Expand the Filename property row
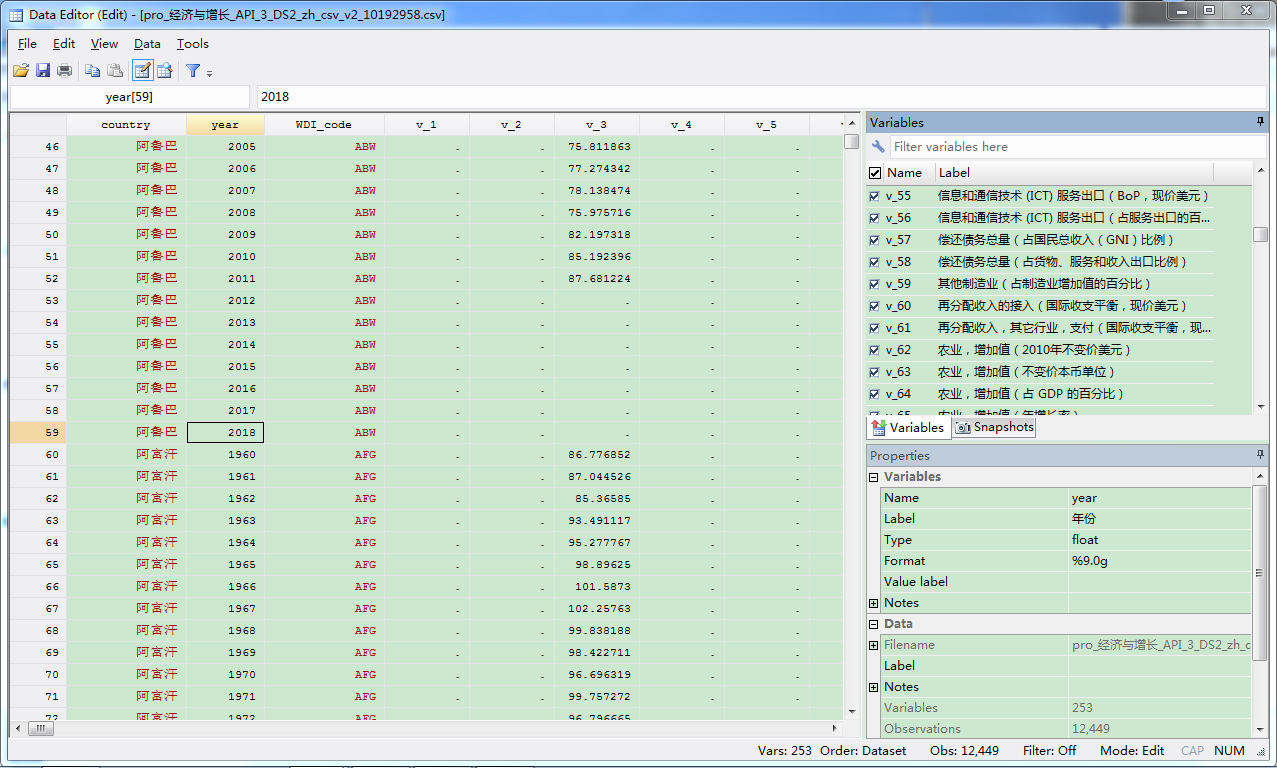This screenshot has width=1277, height=768. coord(874,645)
